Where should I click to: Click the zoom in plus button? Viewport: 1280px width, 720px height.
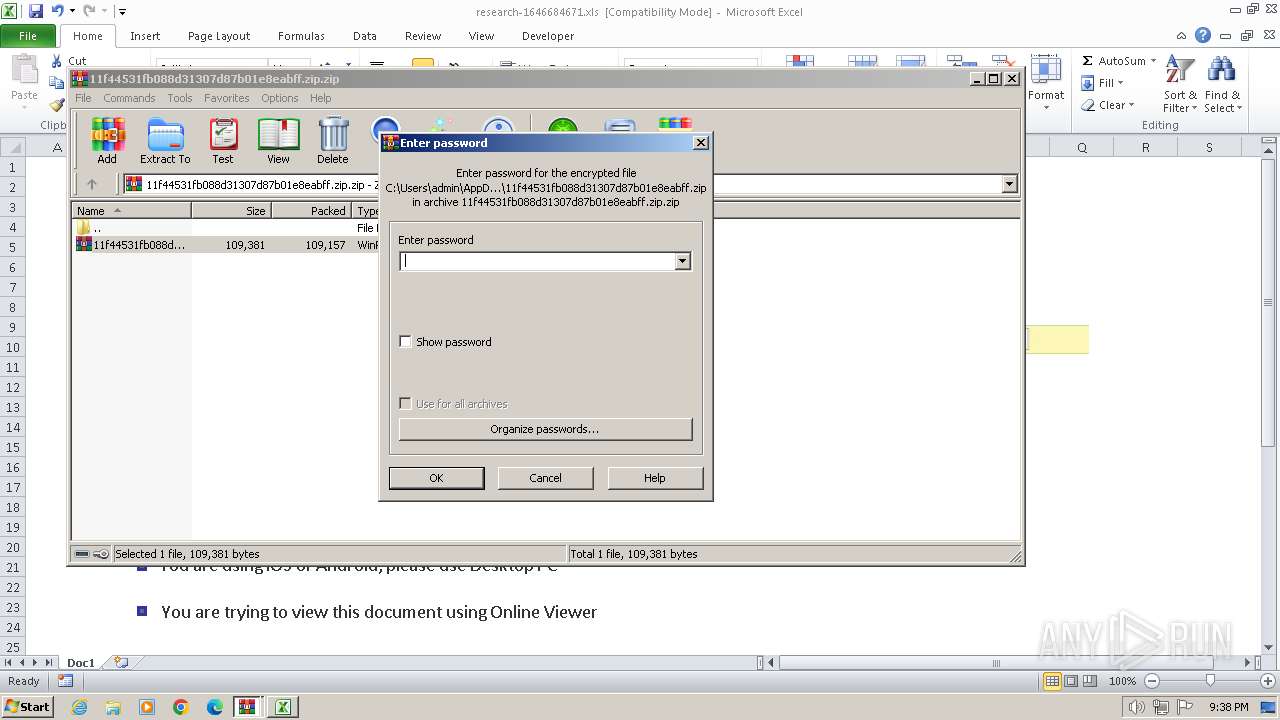(x=1267, y=681)
